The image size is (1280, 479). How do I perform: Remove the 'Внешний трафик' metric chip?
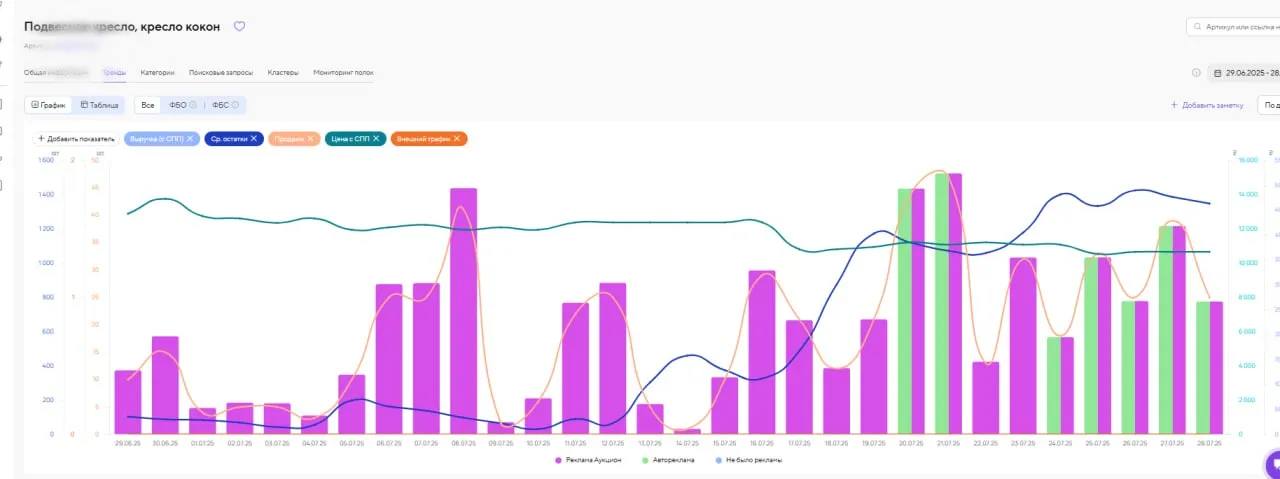pos(457,138)
